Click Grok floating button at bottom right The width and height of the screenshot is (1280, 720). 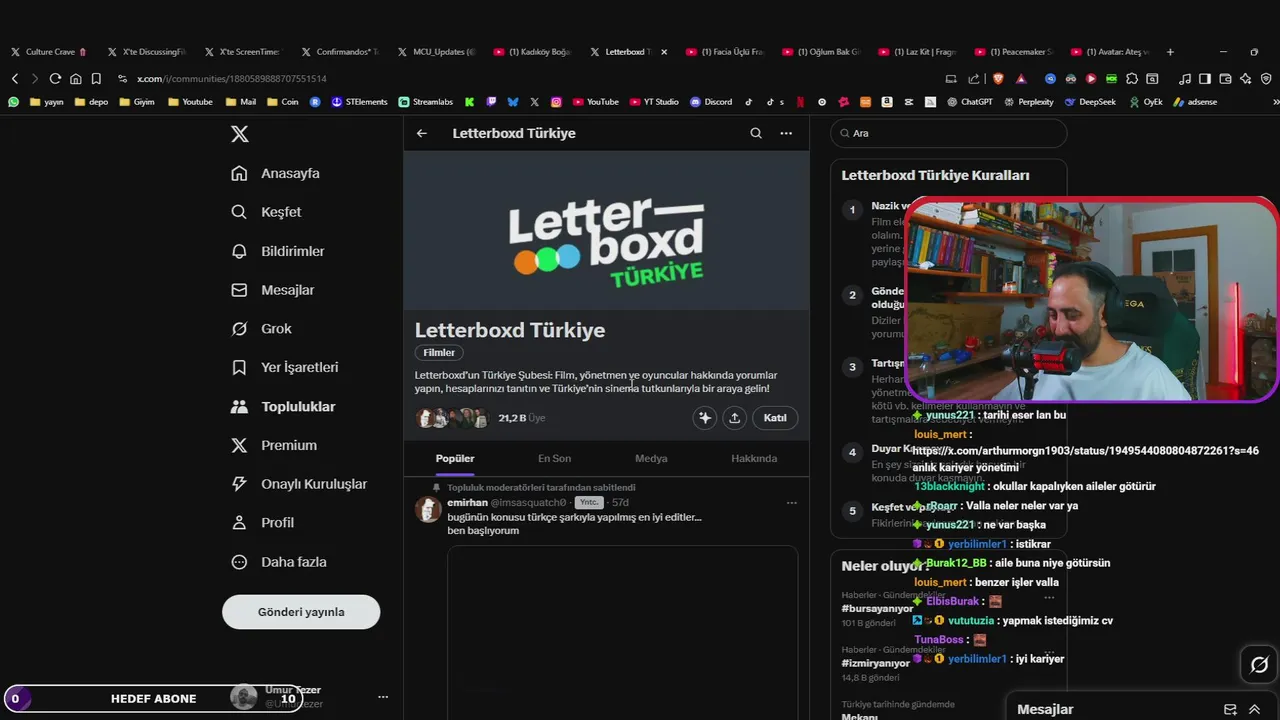coord(1259,664)
